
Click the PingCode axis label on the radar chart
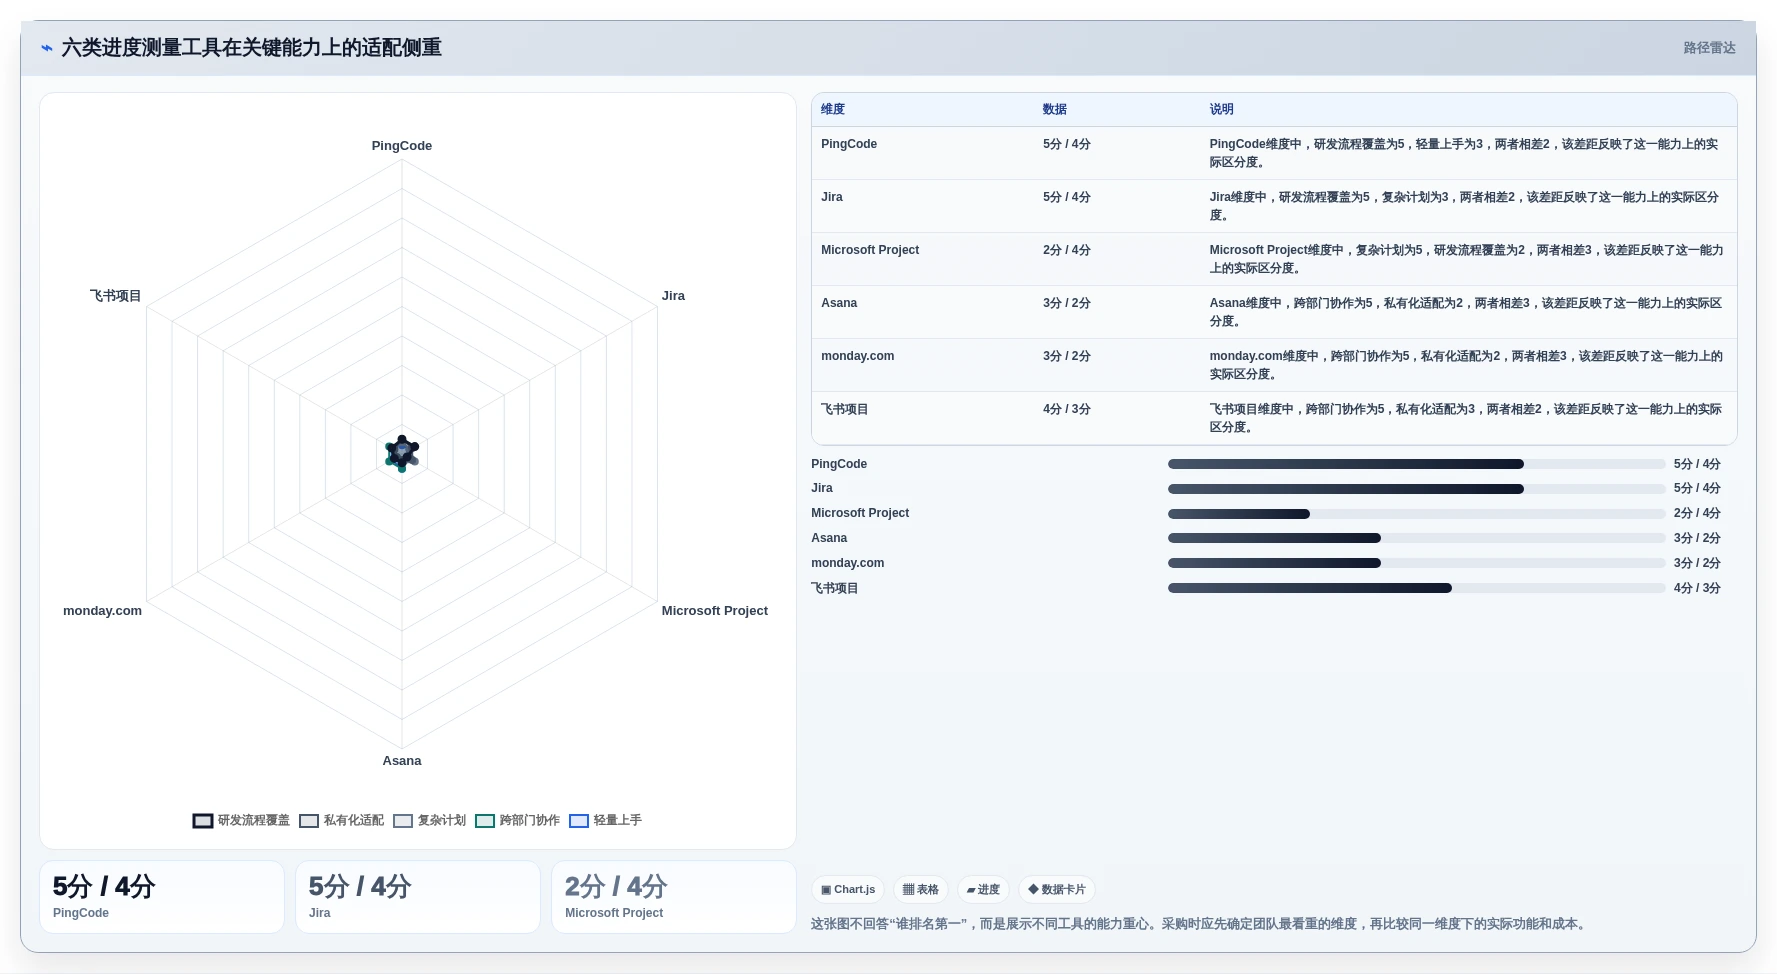click(402, 146)
